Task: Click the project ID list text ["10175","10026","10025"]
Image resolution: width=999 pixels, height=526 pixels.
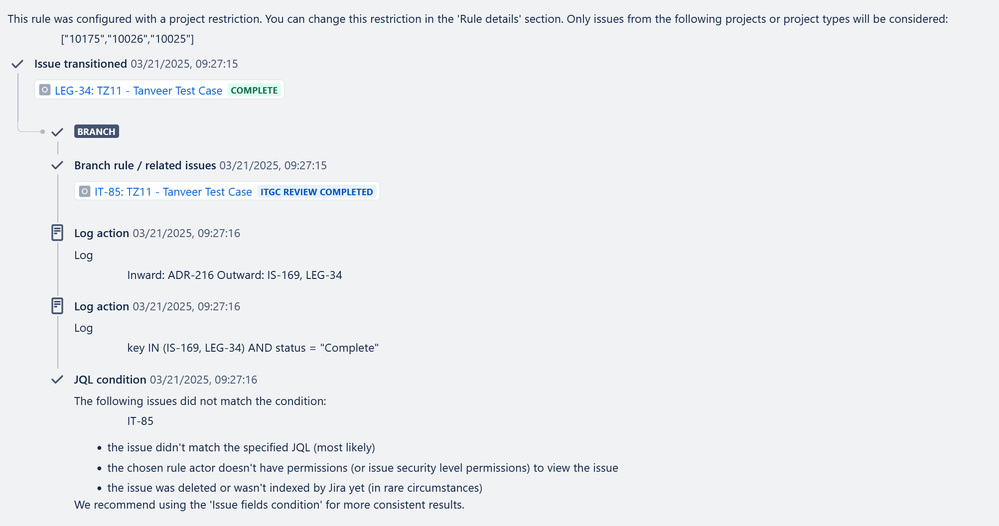Action: click(127, 39)
